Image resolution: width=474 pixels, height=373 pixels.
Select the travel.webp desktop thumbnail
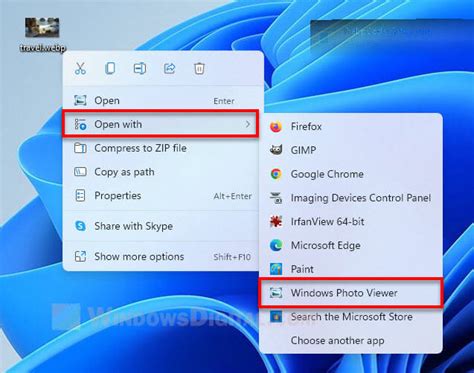pyautogui.click(x=42, y=28)
